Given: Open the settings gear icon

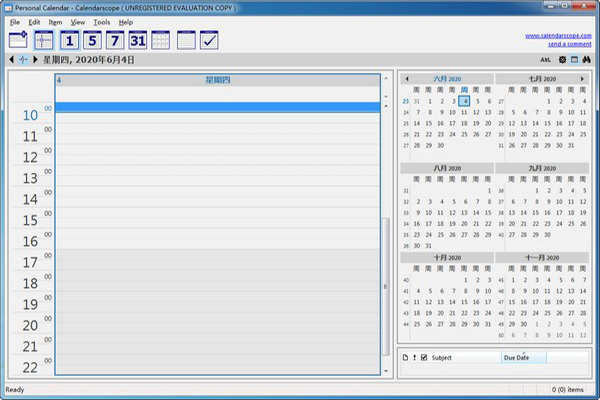Looking at the screenshot, I should point(561,60).
